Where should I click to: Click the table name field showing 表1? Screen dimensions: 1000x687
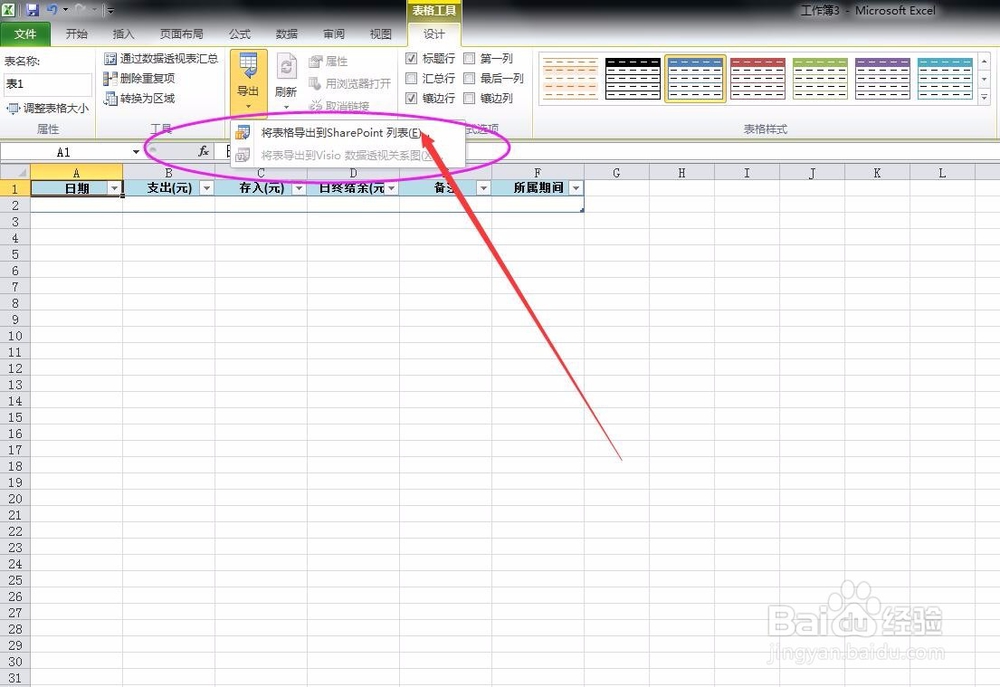tap(48, 84)
